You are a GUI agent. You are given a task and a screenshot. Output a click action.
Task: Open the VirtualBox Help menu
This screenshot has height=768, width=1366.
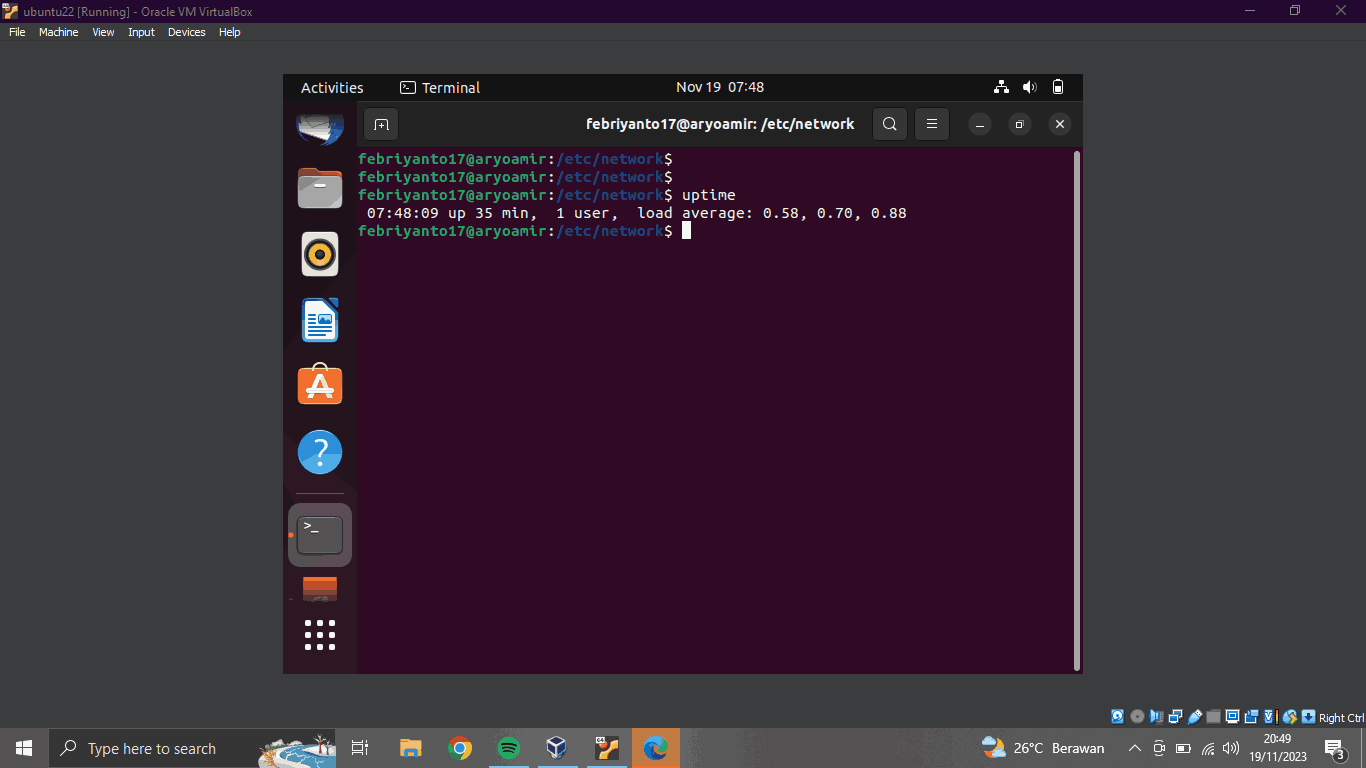230,32
